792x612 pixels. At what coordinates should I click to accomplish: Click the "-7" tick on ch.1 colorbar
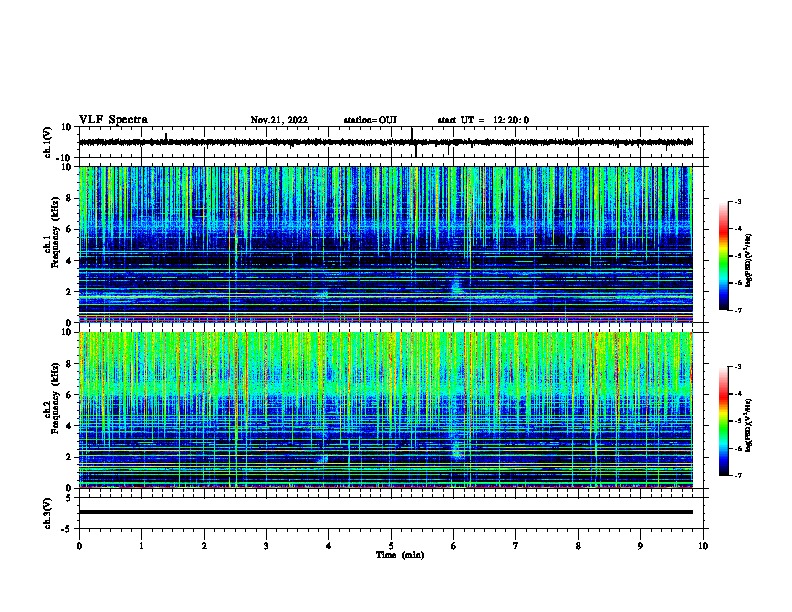tap(737, 310)
